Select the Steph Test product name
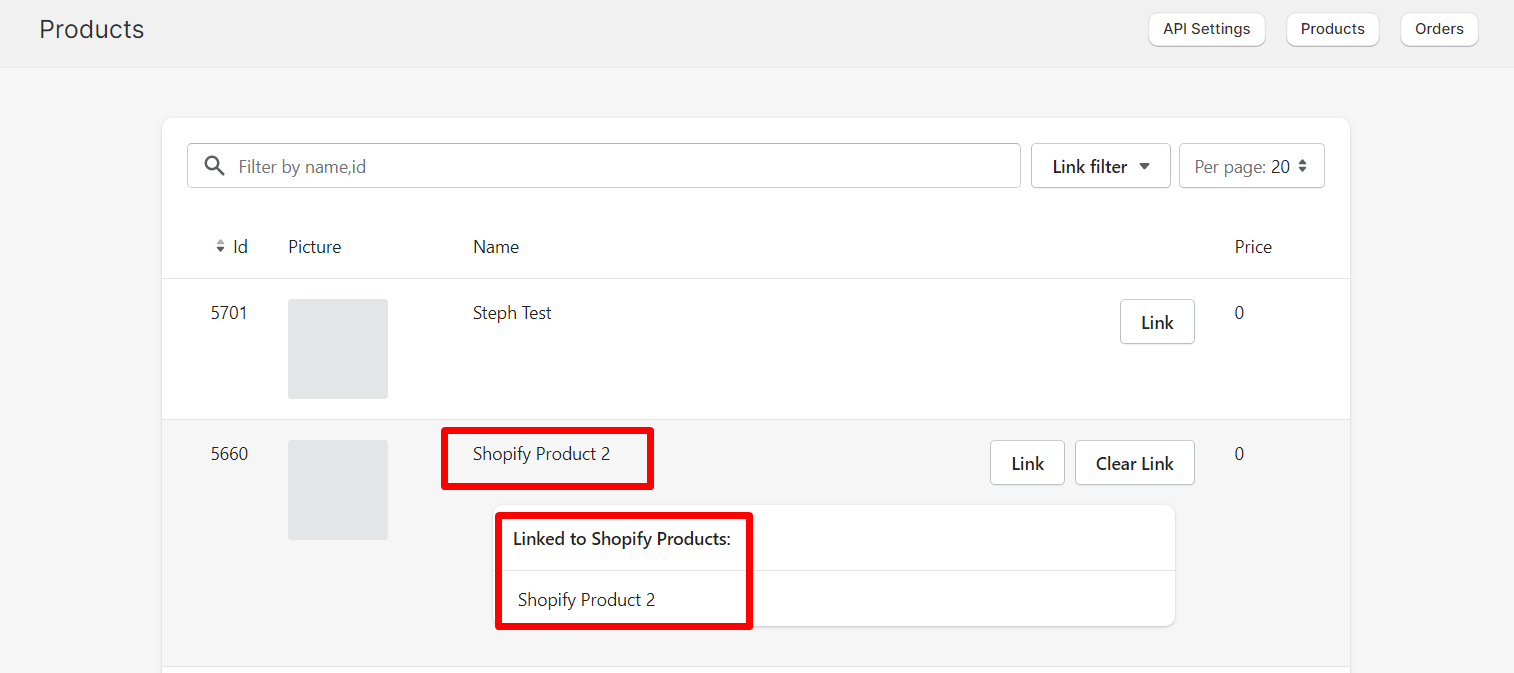 pos(512,313)
